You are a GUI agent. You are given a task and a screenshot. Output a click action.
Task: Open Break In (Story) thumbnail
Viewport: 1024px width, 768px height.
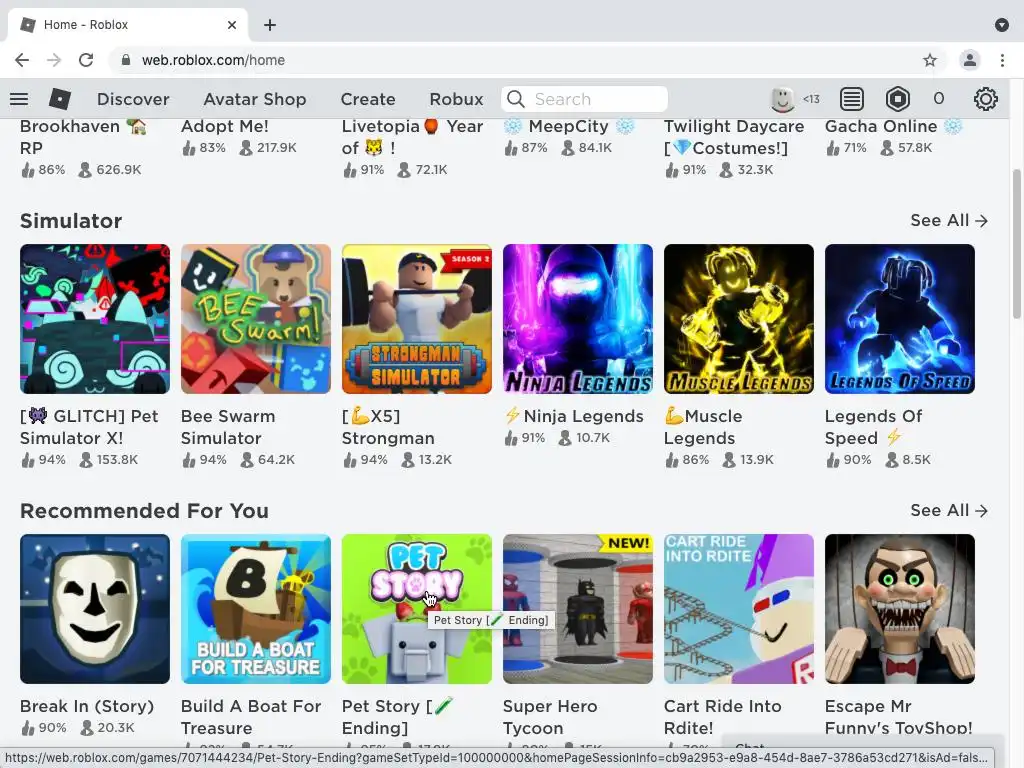coord(95,609)
